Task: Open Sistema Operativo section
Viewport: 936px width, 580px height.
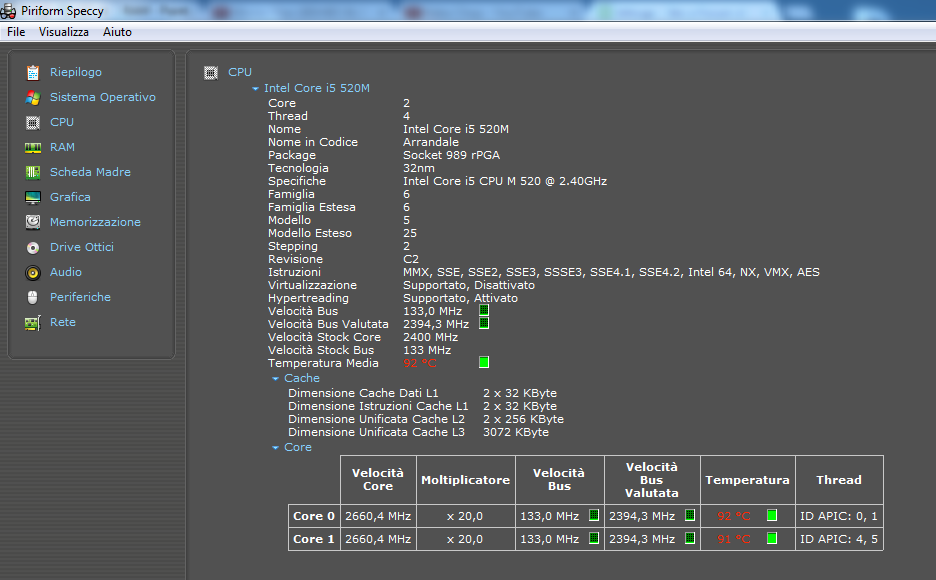Action: [x=103, y=97]
